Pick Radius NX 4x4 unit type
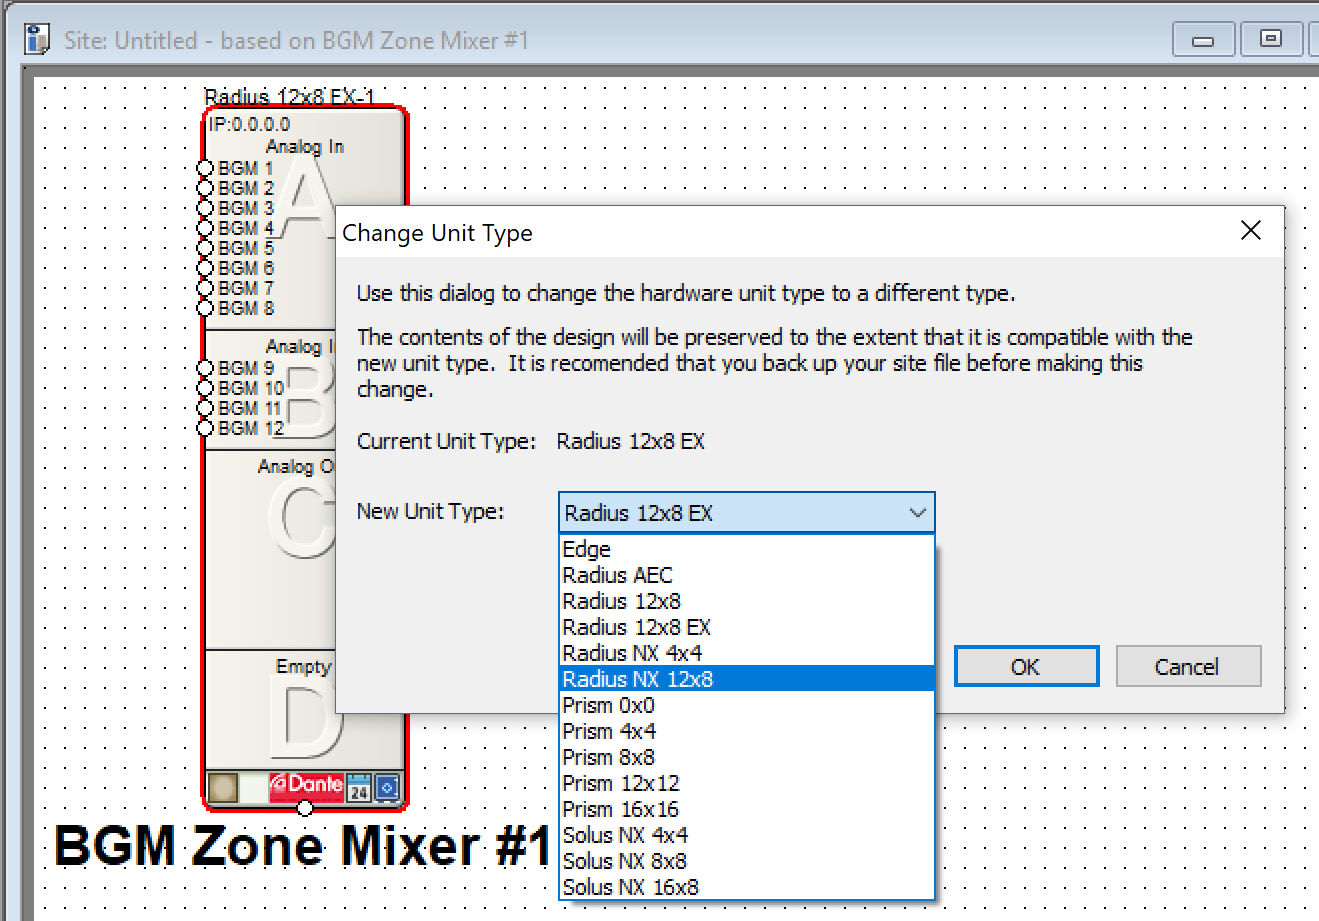Viewport: 1319px width, 921px height. [746, 653]
